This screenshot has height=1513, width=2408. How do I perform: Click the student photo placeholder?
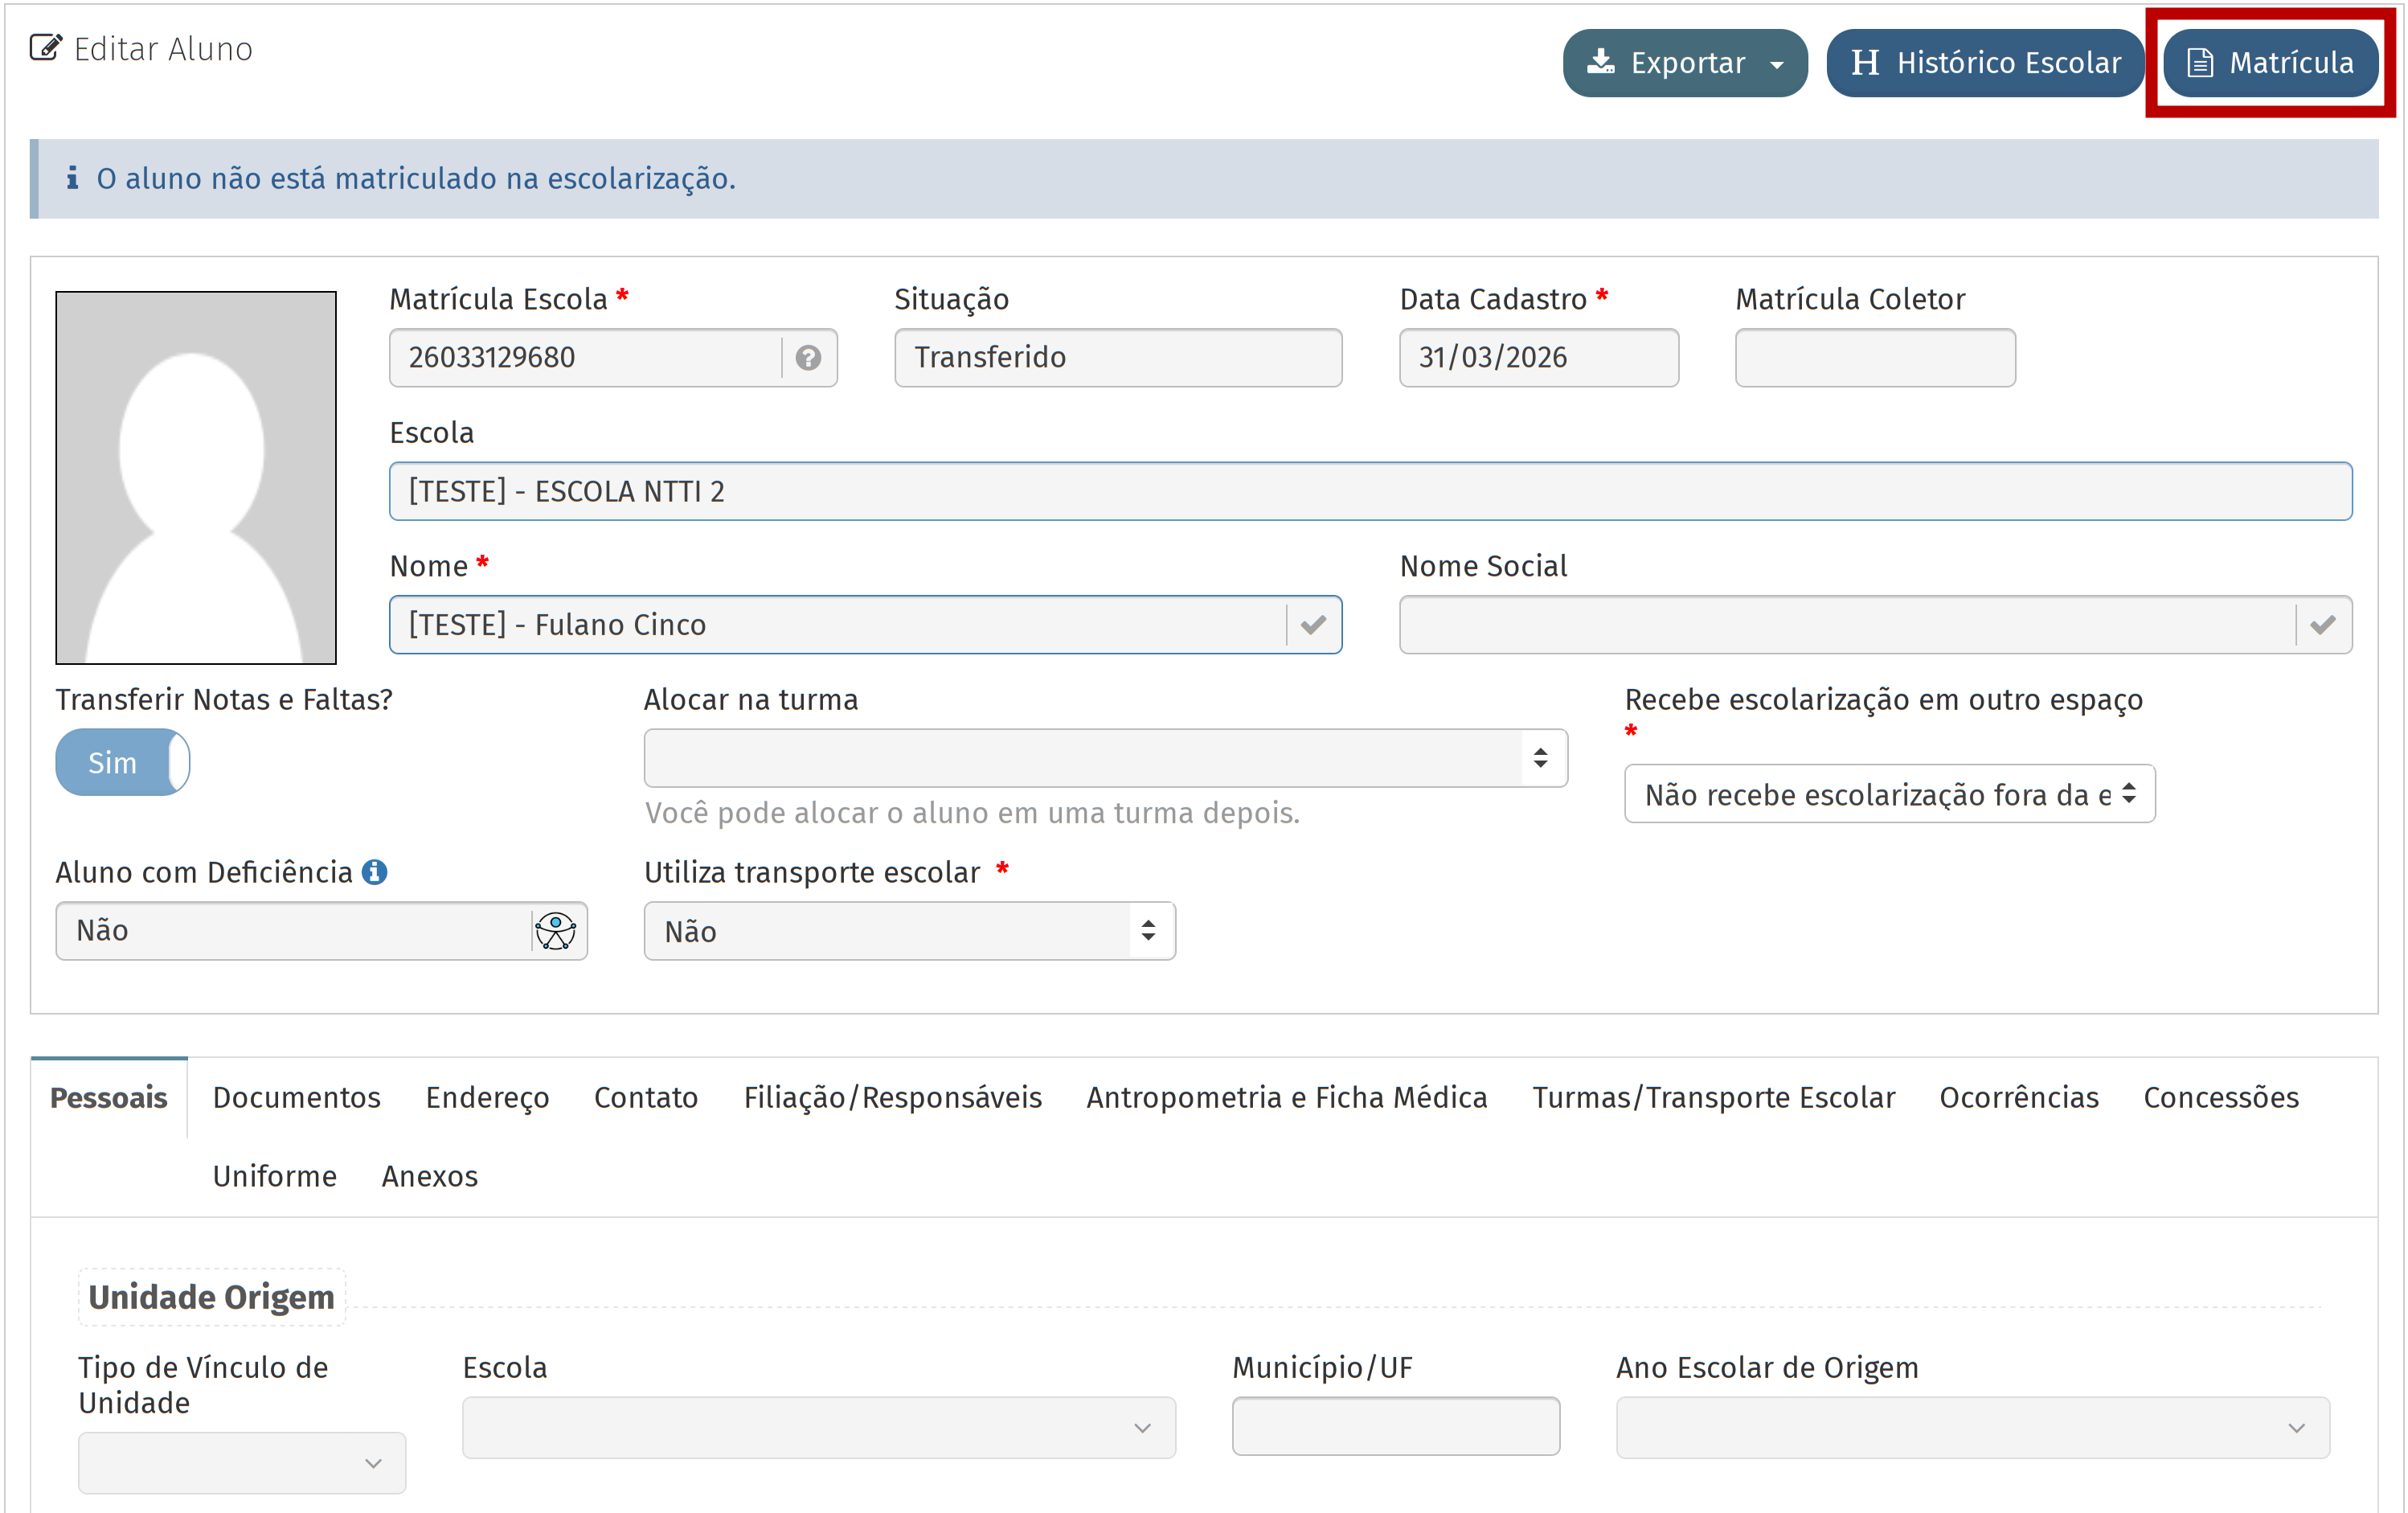coord(196,477)
